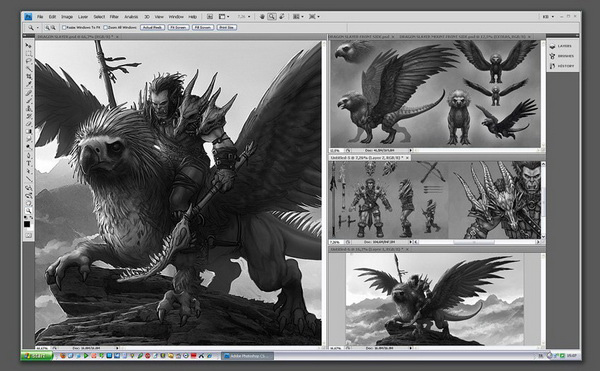Click the zoom percentage field of DRAGON SLAYER.psd
Screen dimensions: 600x371
click(x=43, y=348)
